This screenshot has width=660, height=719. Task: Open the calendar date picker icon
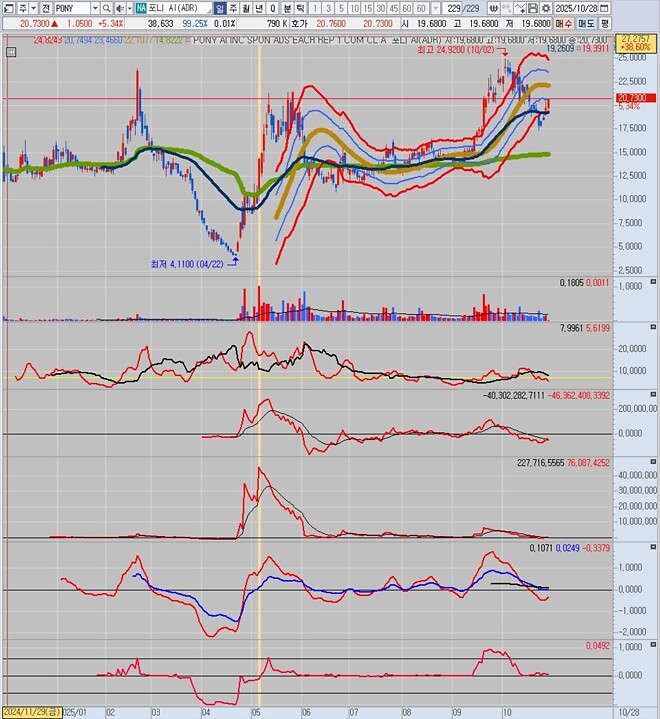tap(605, 8)
